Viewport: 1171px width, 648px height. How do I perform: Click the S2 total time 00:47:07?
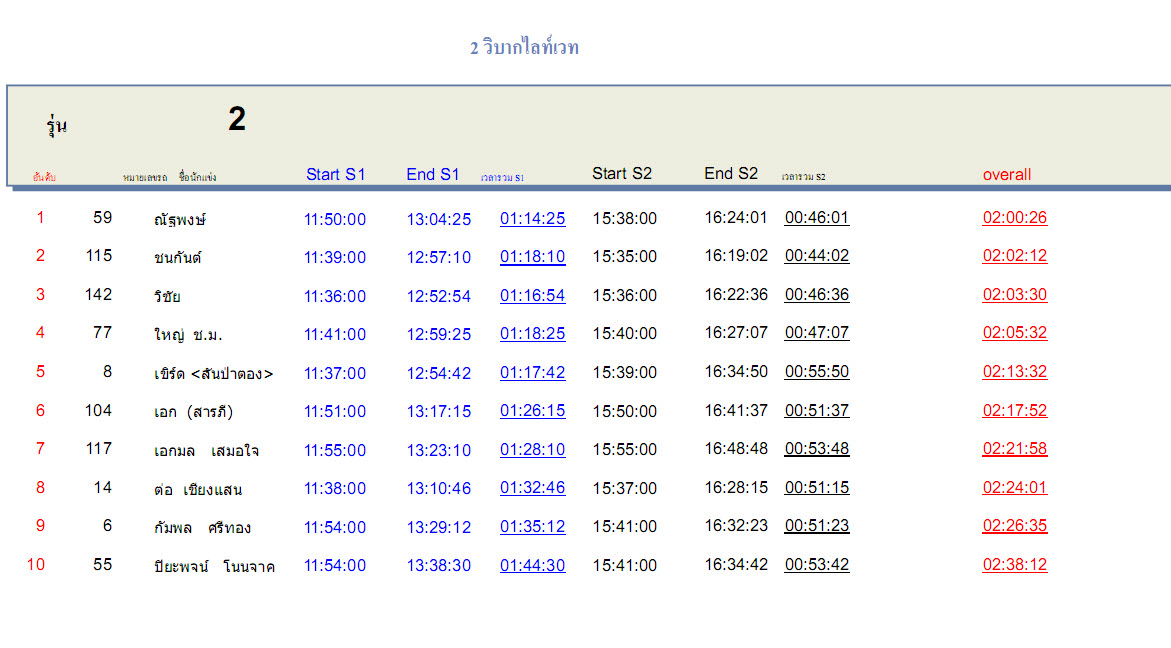pyautogui.click(x=816, y=333)
